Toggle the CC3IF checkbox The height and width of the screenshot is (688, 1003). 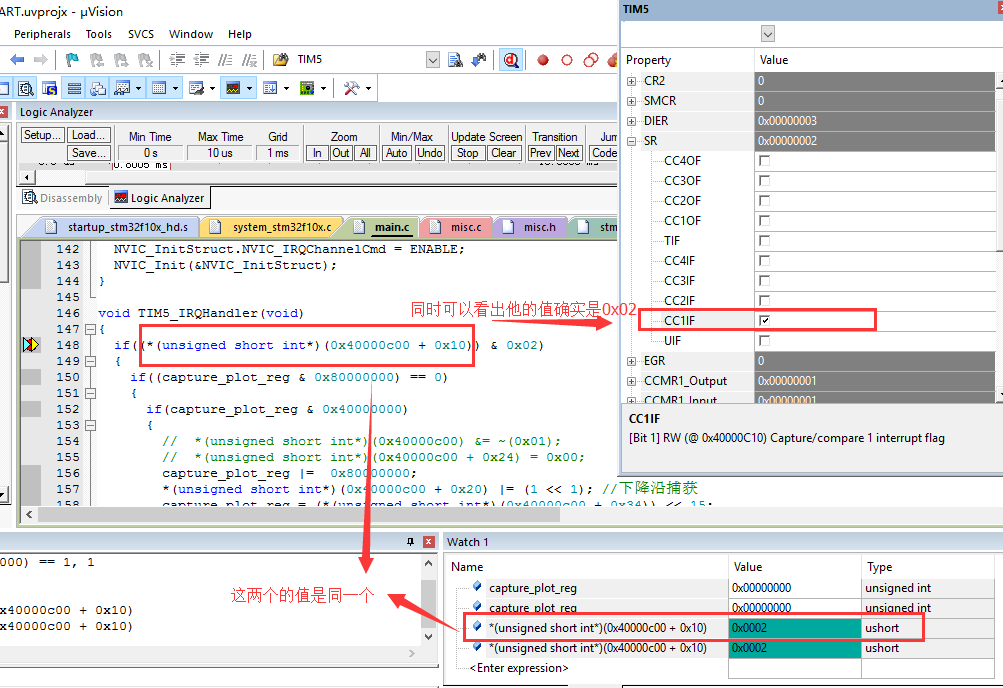click(764, 280)
